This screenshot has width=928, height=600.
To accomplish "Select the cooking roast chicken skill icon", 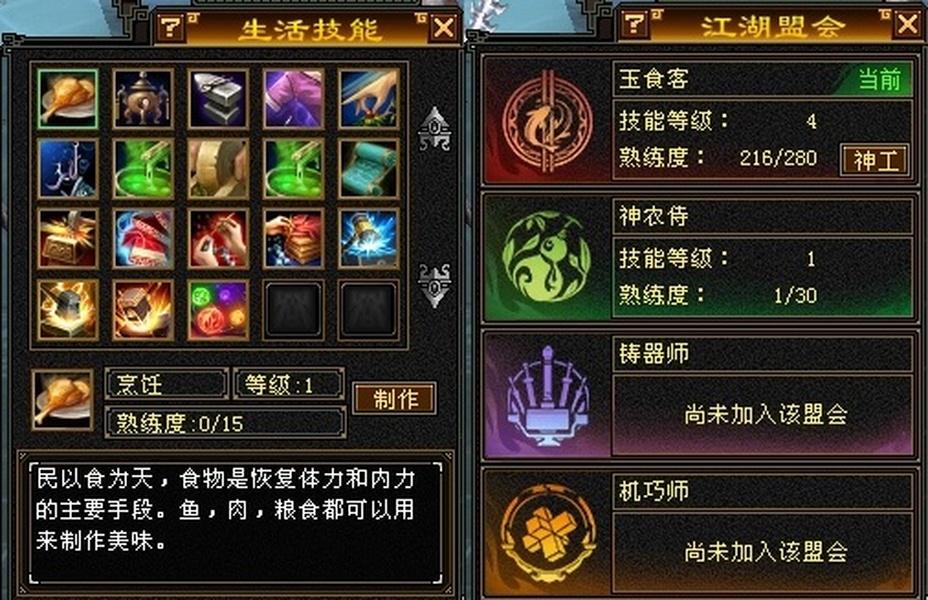I will pyautogui.click(x=67, y=98).
